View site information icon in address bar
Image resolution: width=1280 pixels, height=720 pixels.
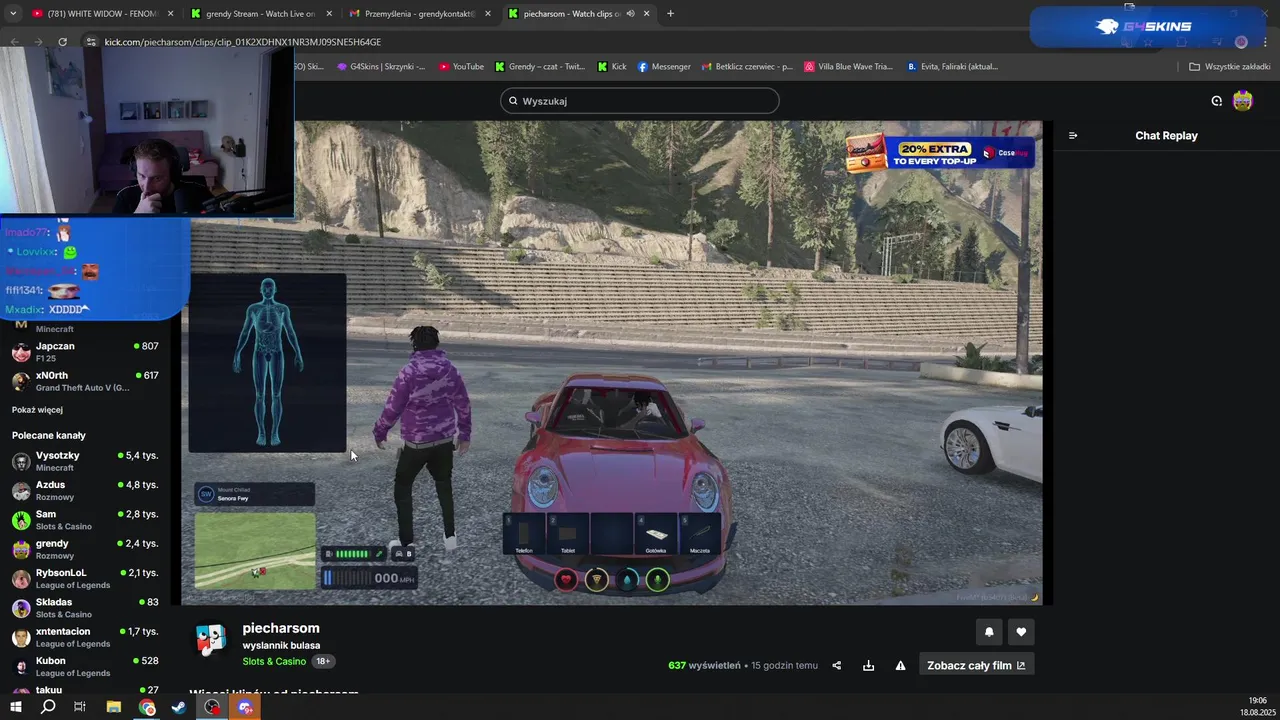(90, 42)
